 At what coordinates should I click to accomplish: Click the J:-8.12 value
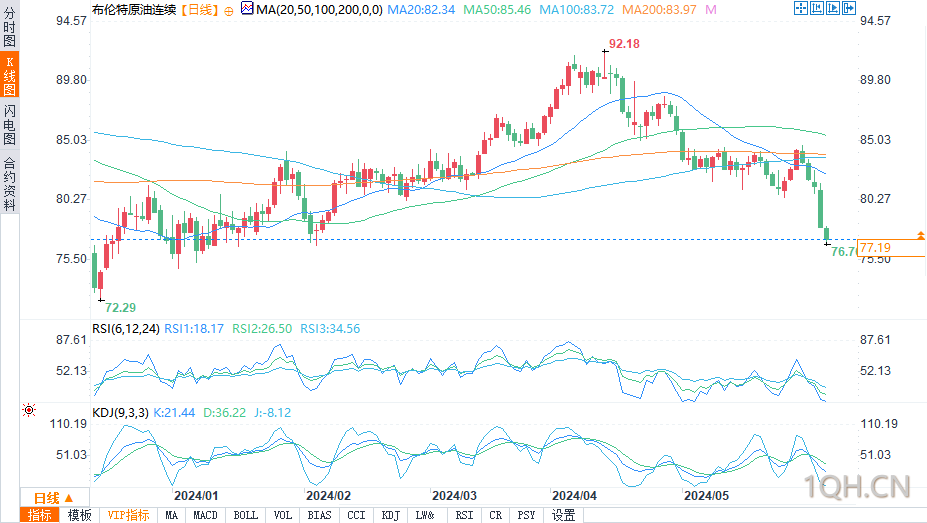[x=273, y=412]
